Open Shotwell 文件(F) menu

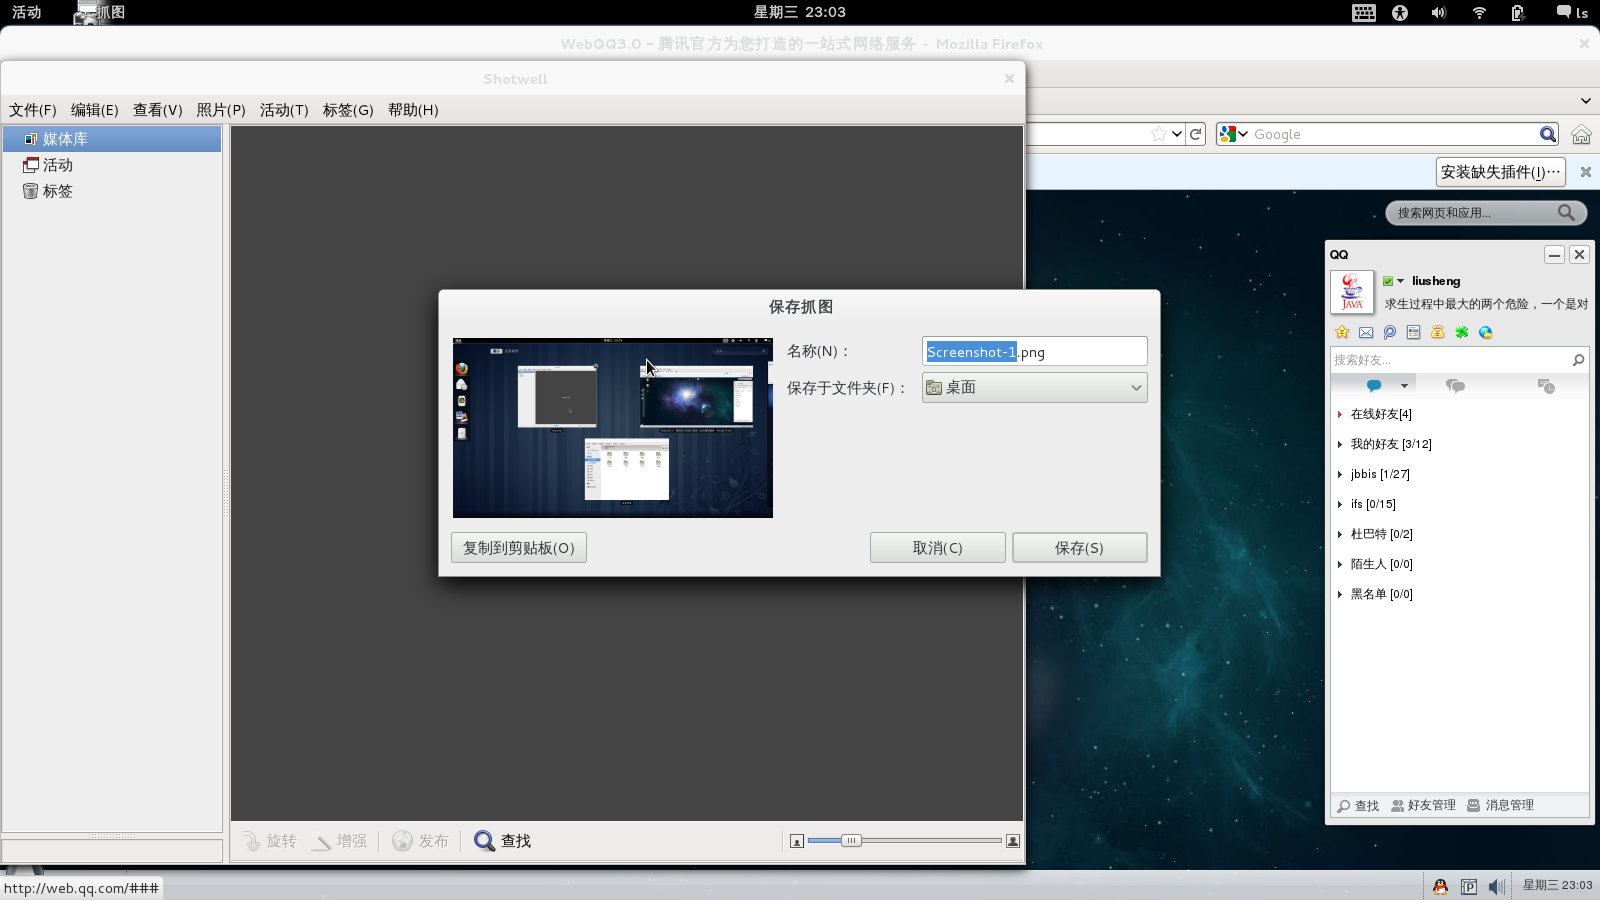click(x=33, y=110)
